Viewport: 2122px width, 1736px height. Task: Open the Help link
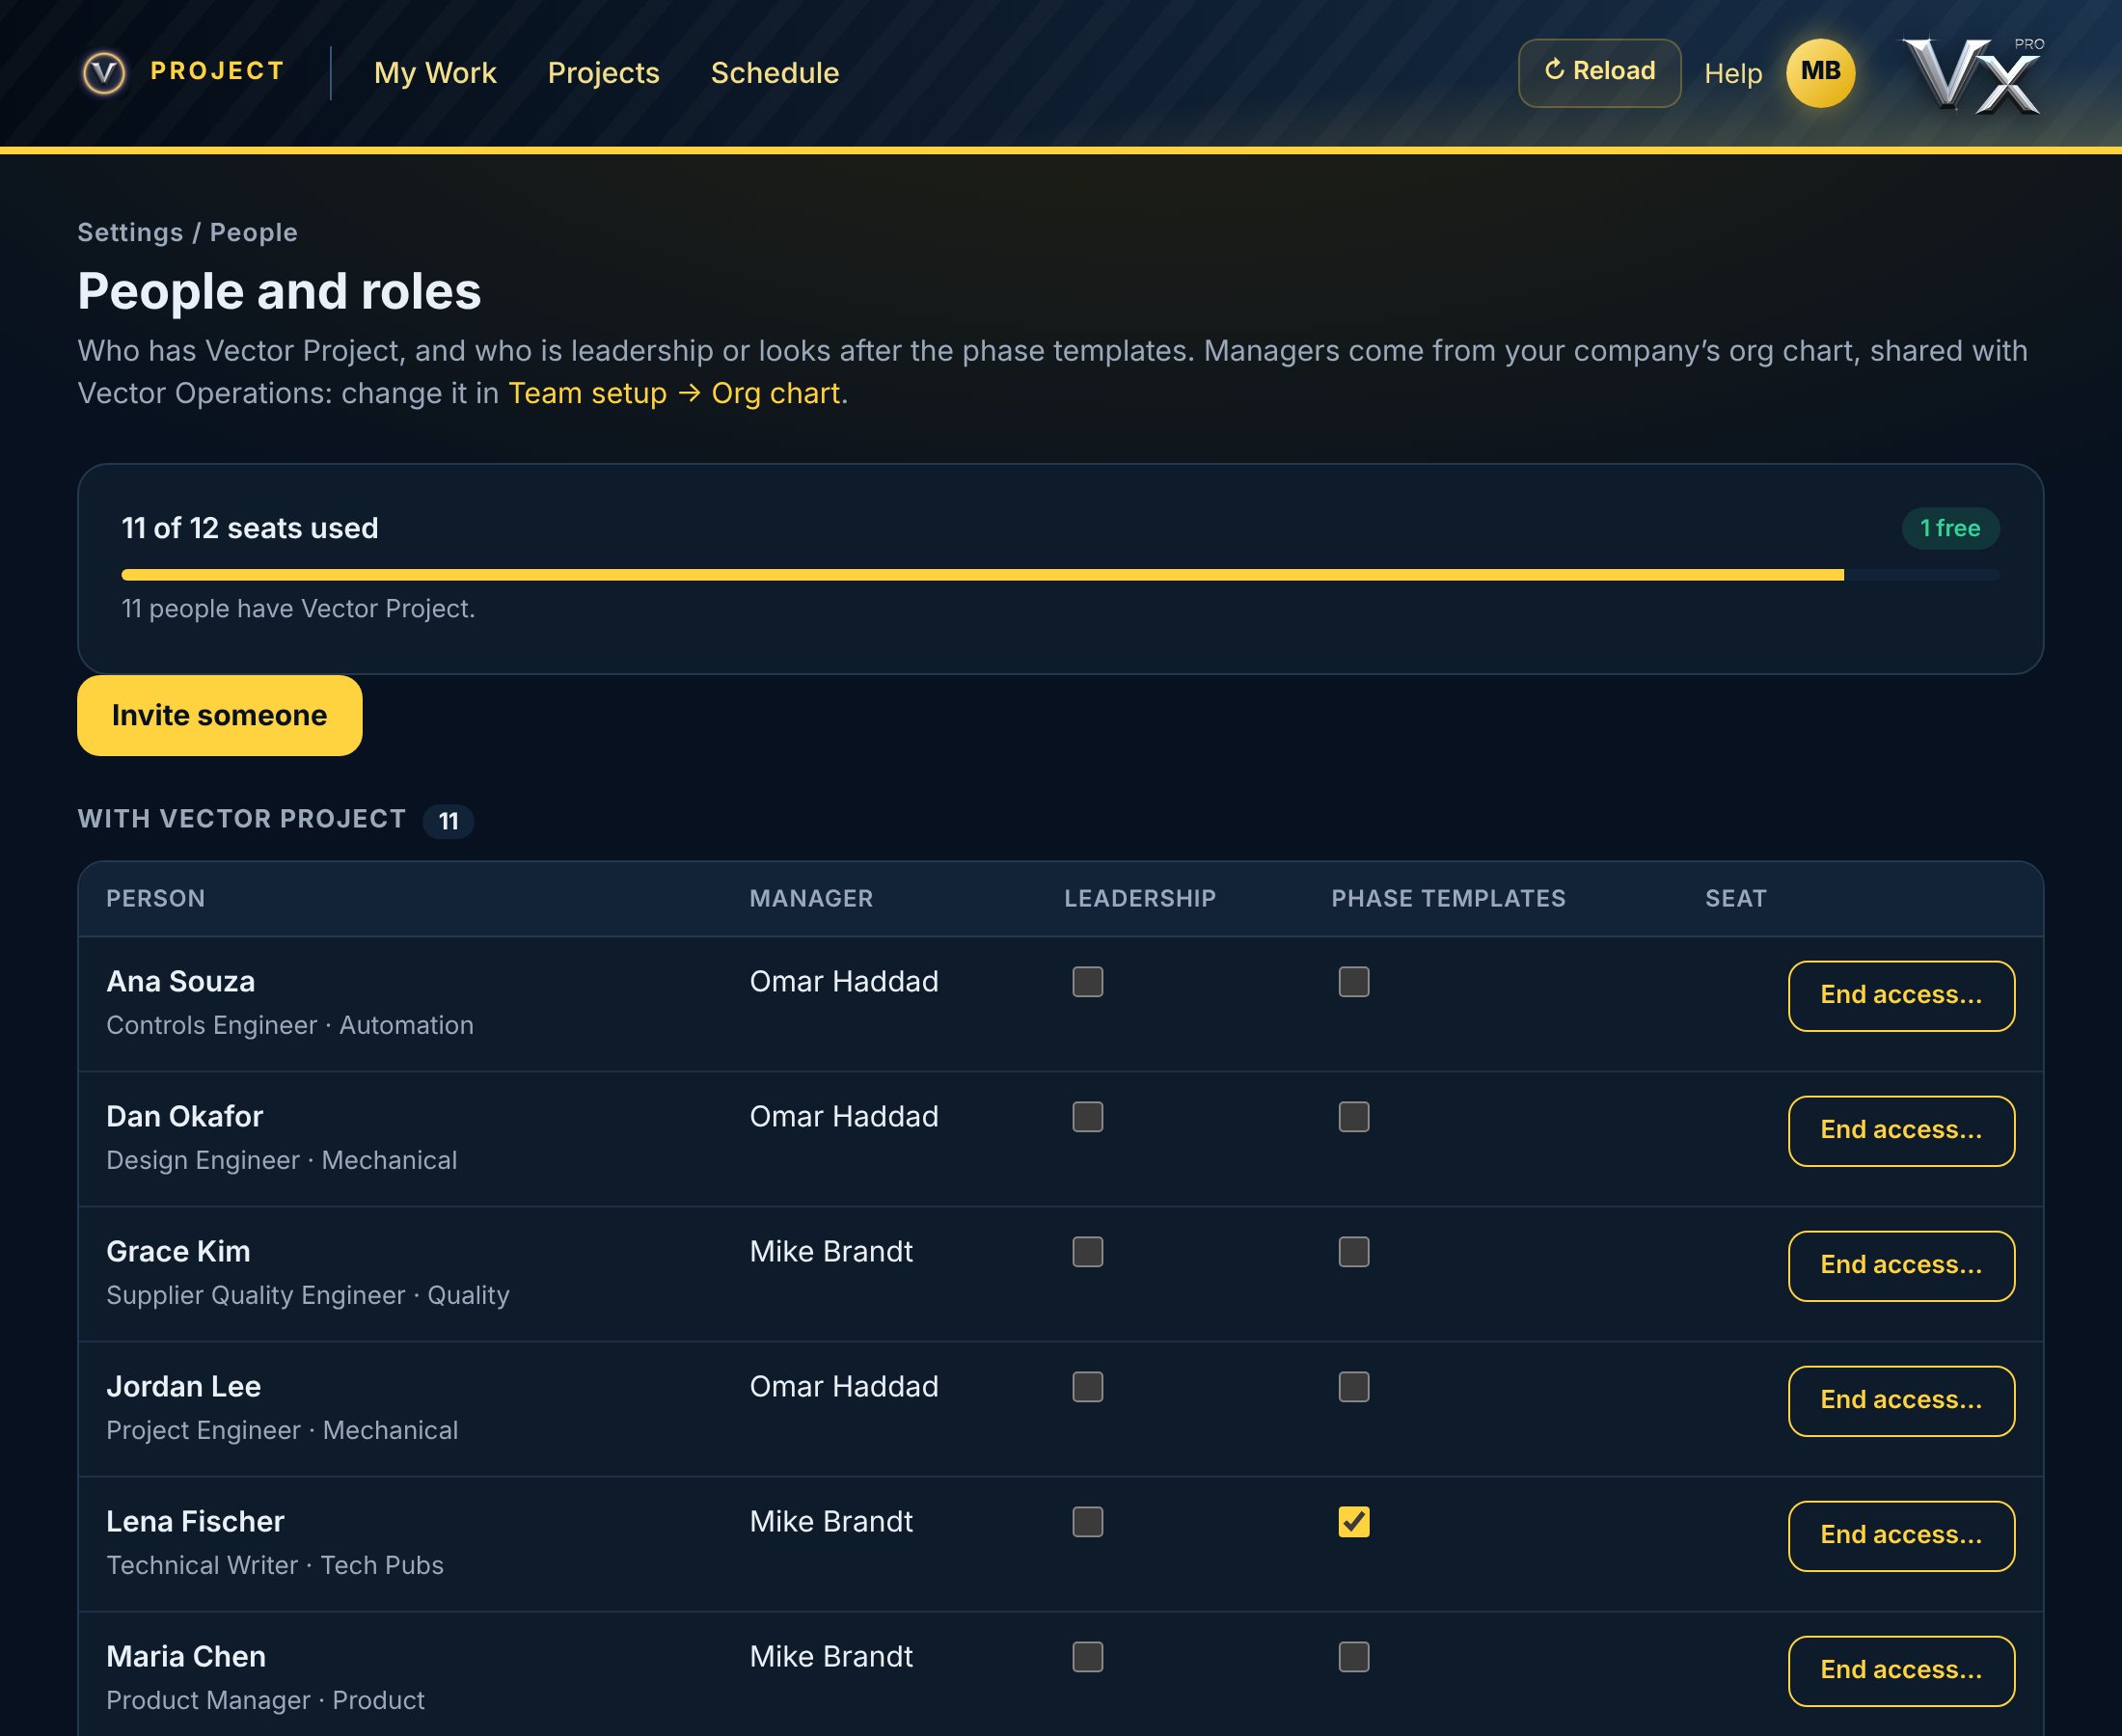click(x=1733, y=73)
